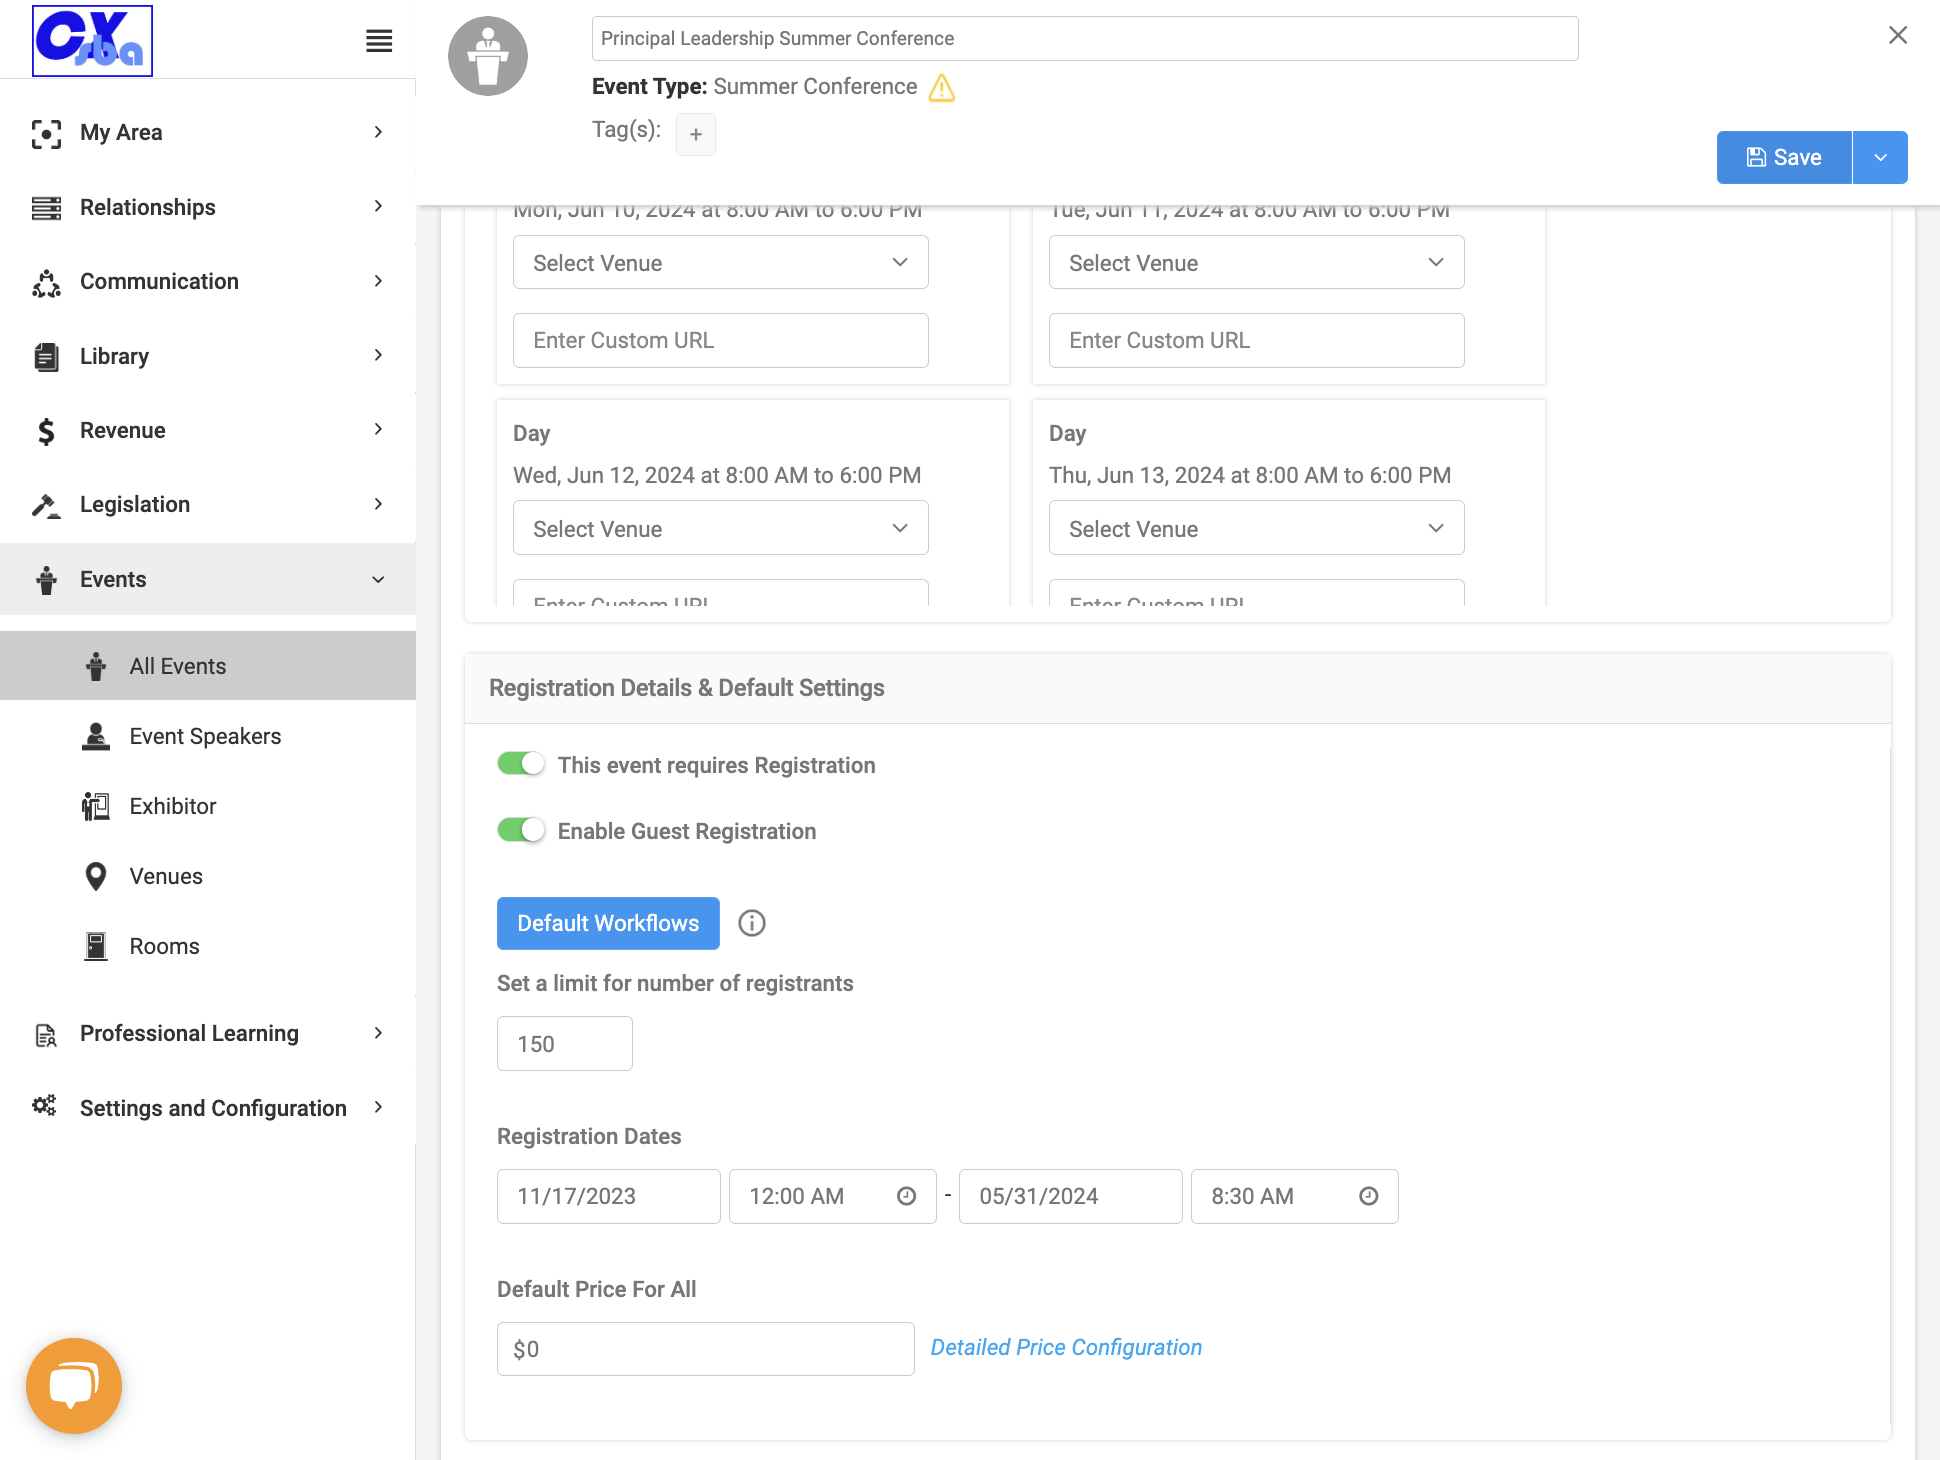
Task: Click the Default Workflows button
Action: coord(608,923)
